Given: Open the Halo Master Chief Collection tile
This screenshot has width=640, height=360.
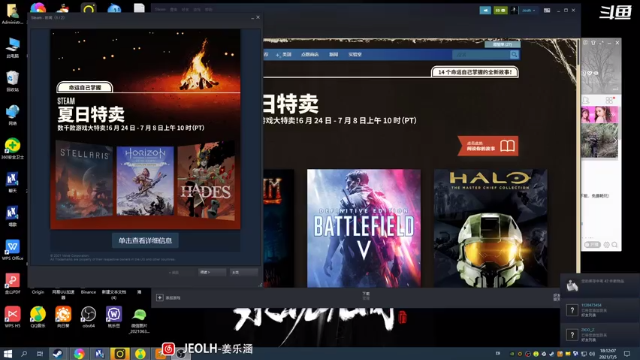Looking at the screenshot, I should coord(490,228).
